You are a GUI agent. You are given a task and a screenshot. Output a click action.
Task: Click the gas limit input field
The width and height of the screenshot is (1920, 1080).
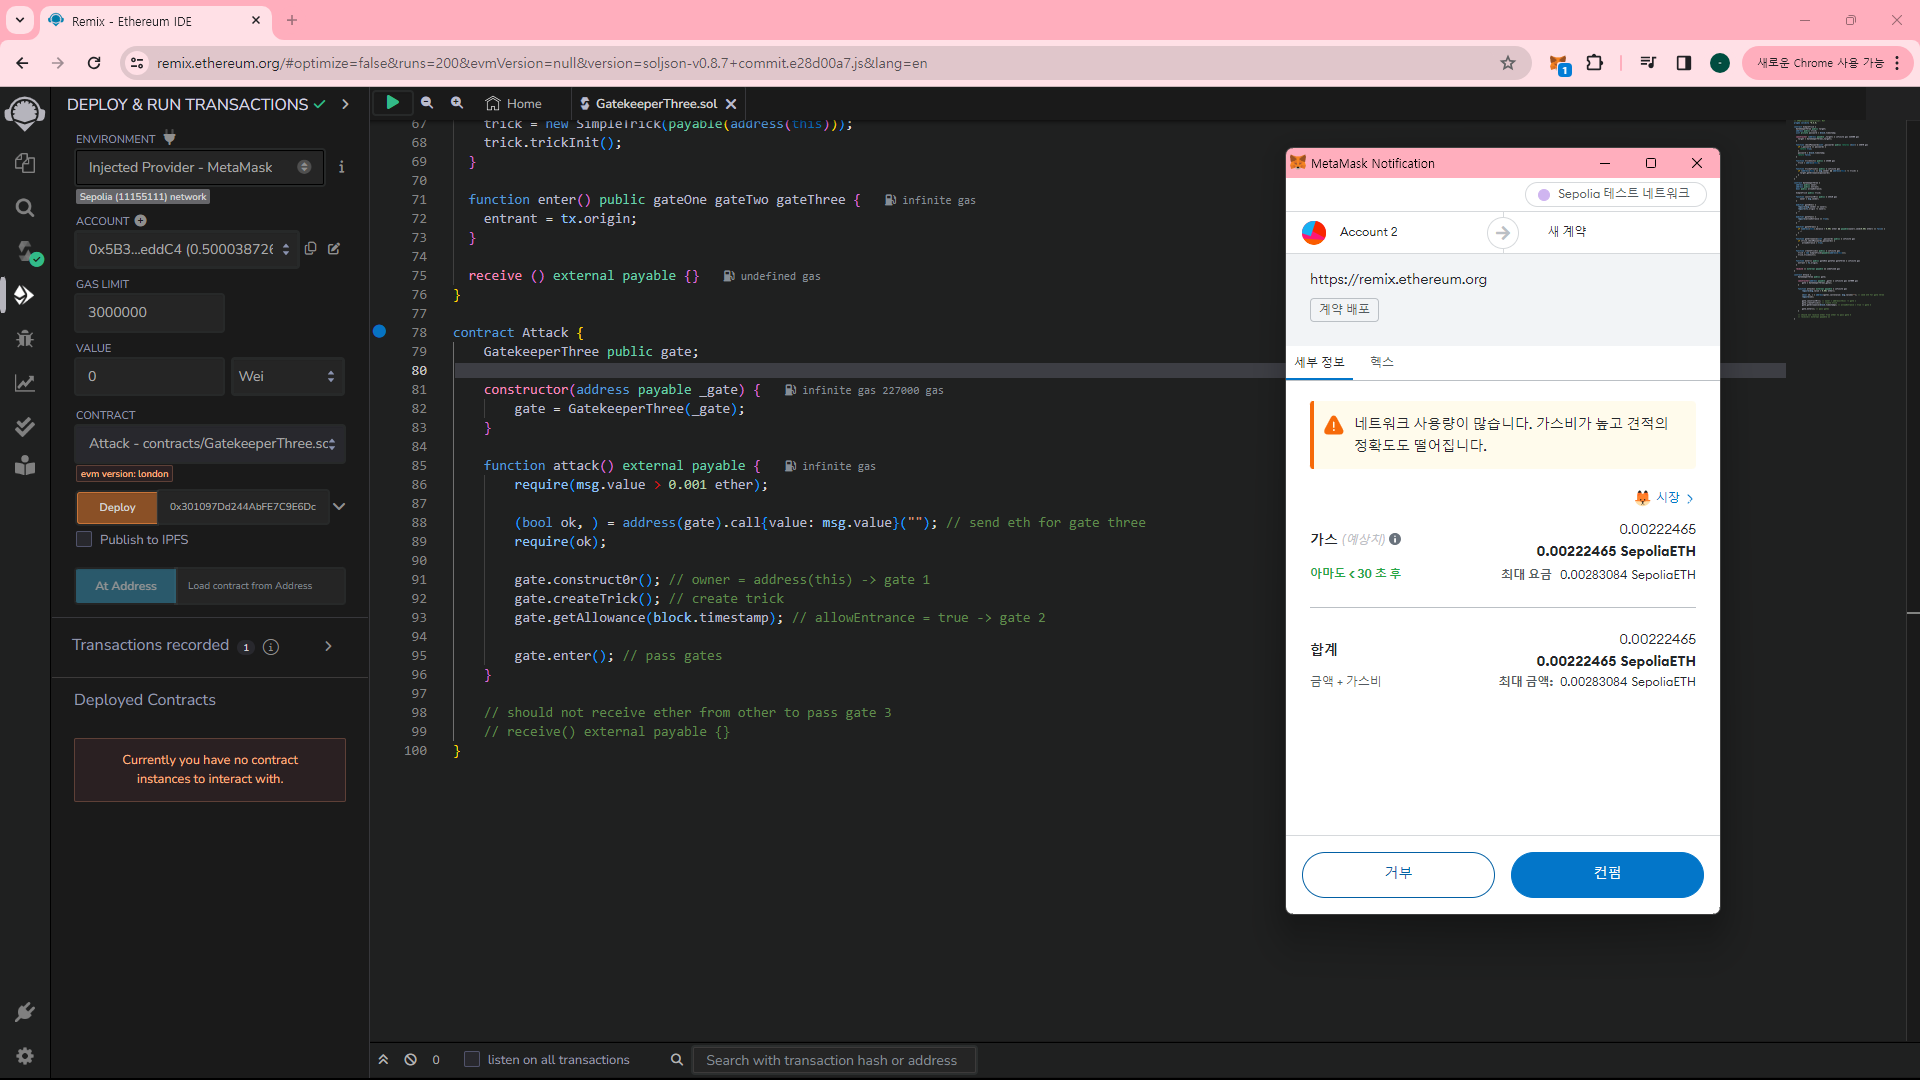pos(149,313)
